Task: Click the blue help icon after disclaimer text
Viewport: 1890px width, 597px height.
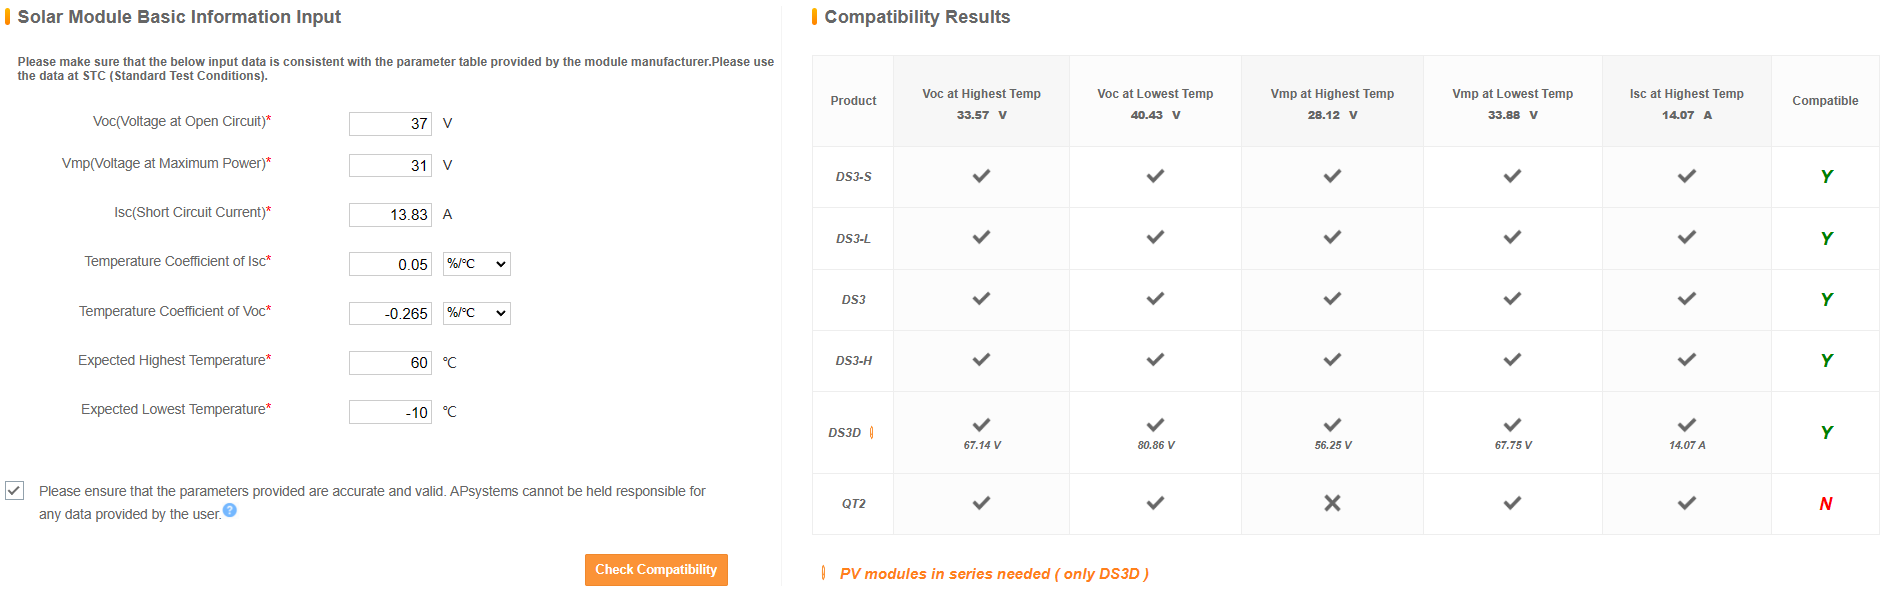Action: [x=230, y=510]
